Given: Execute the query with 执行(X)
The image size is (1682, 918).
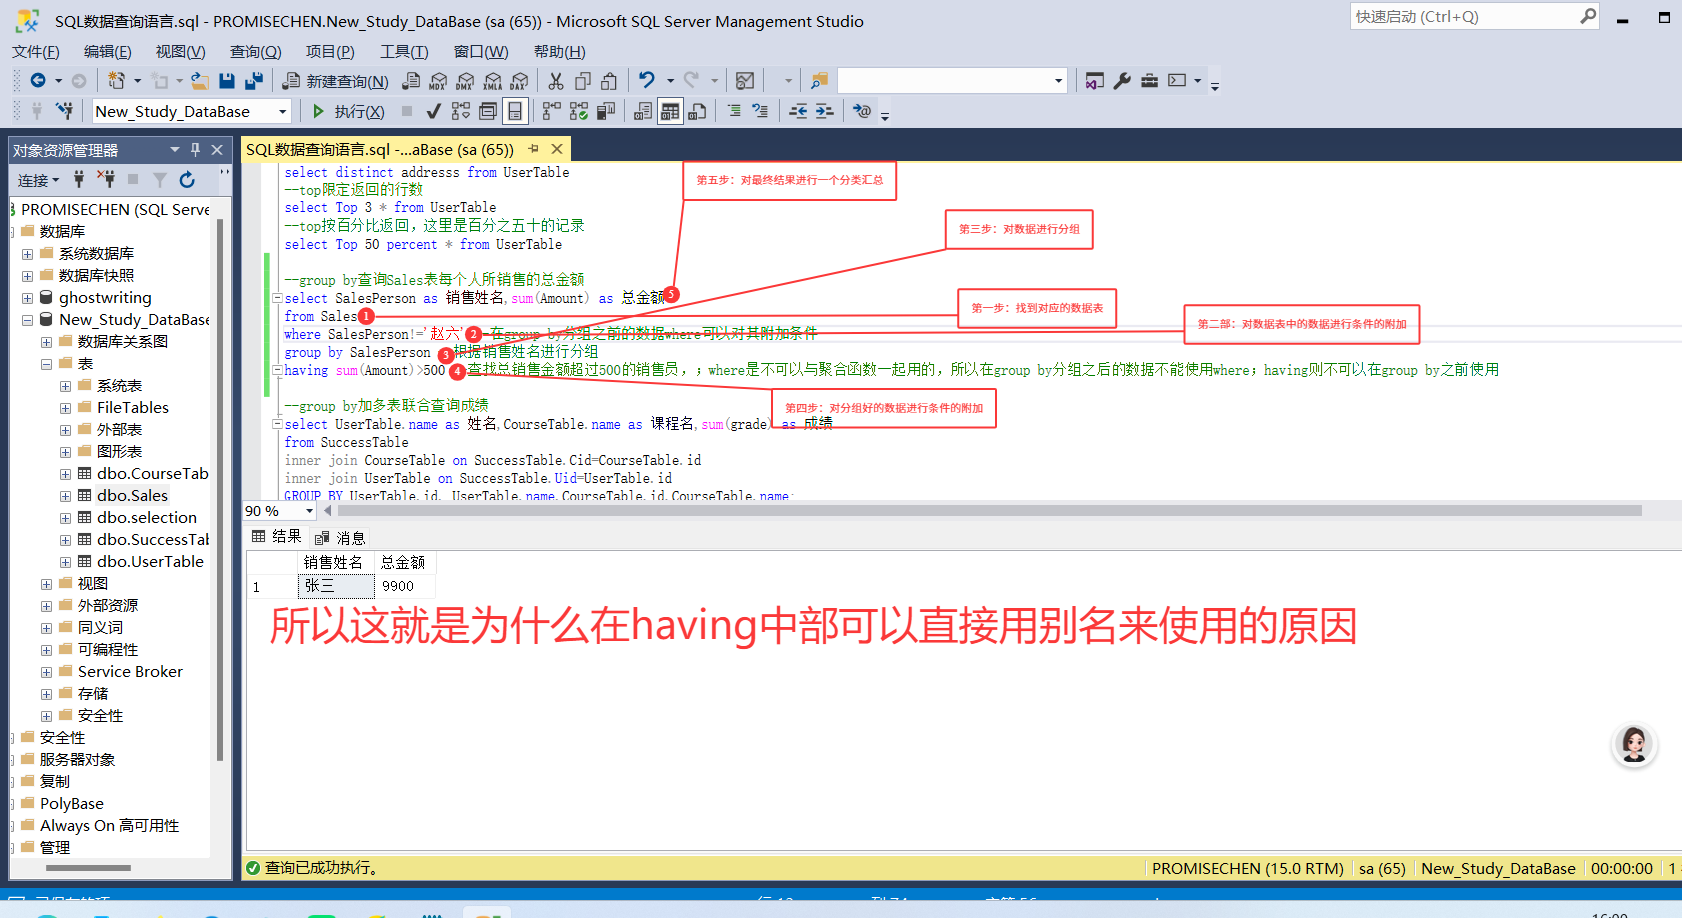Looking at the screenshot, I should tap(348, 111).
